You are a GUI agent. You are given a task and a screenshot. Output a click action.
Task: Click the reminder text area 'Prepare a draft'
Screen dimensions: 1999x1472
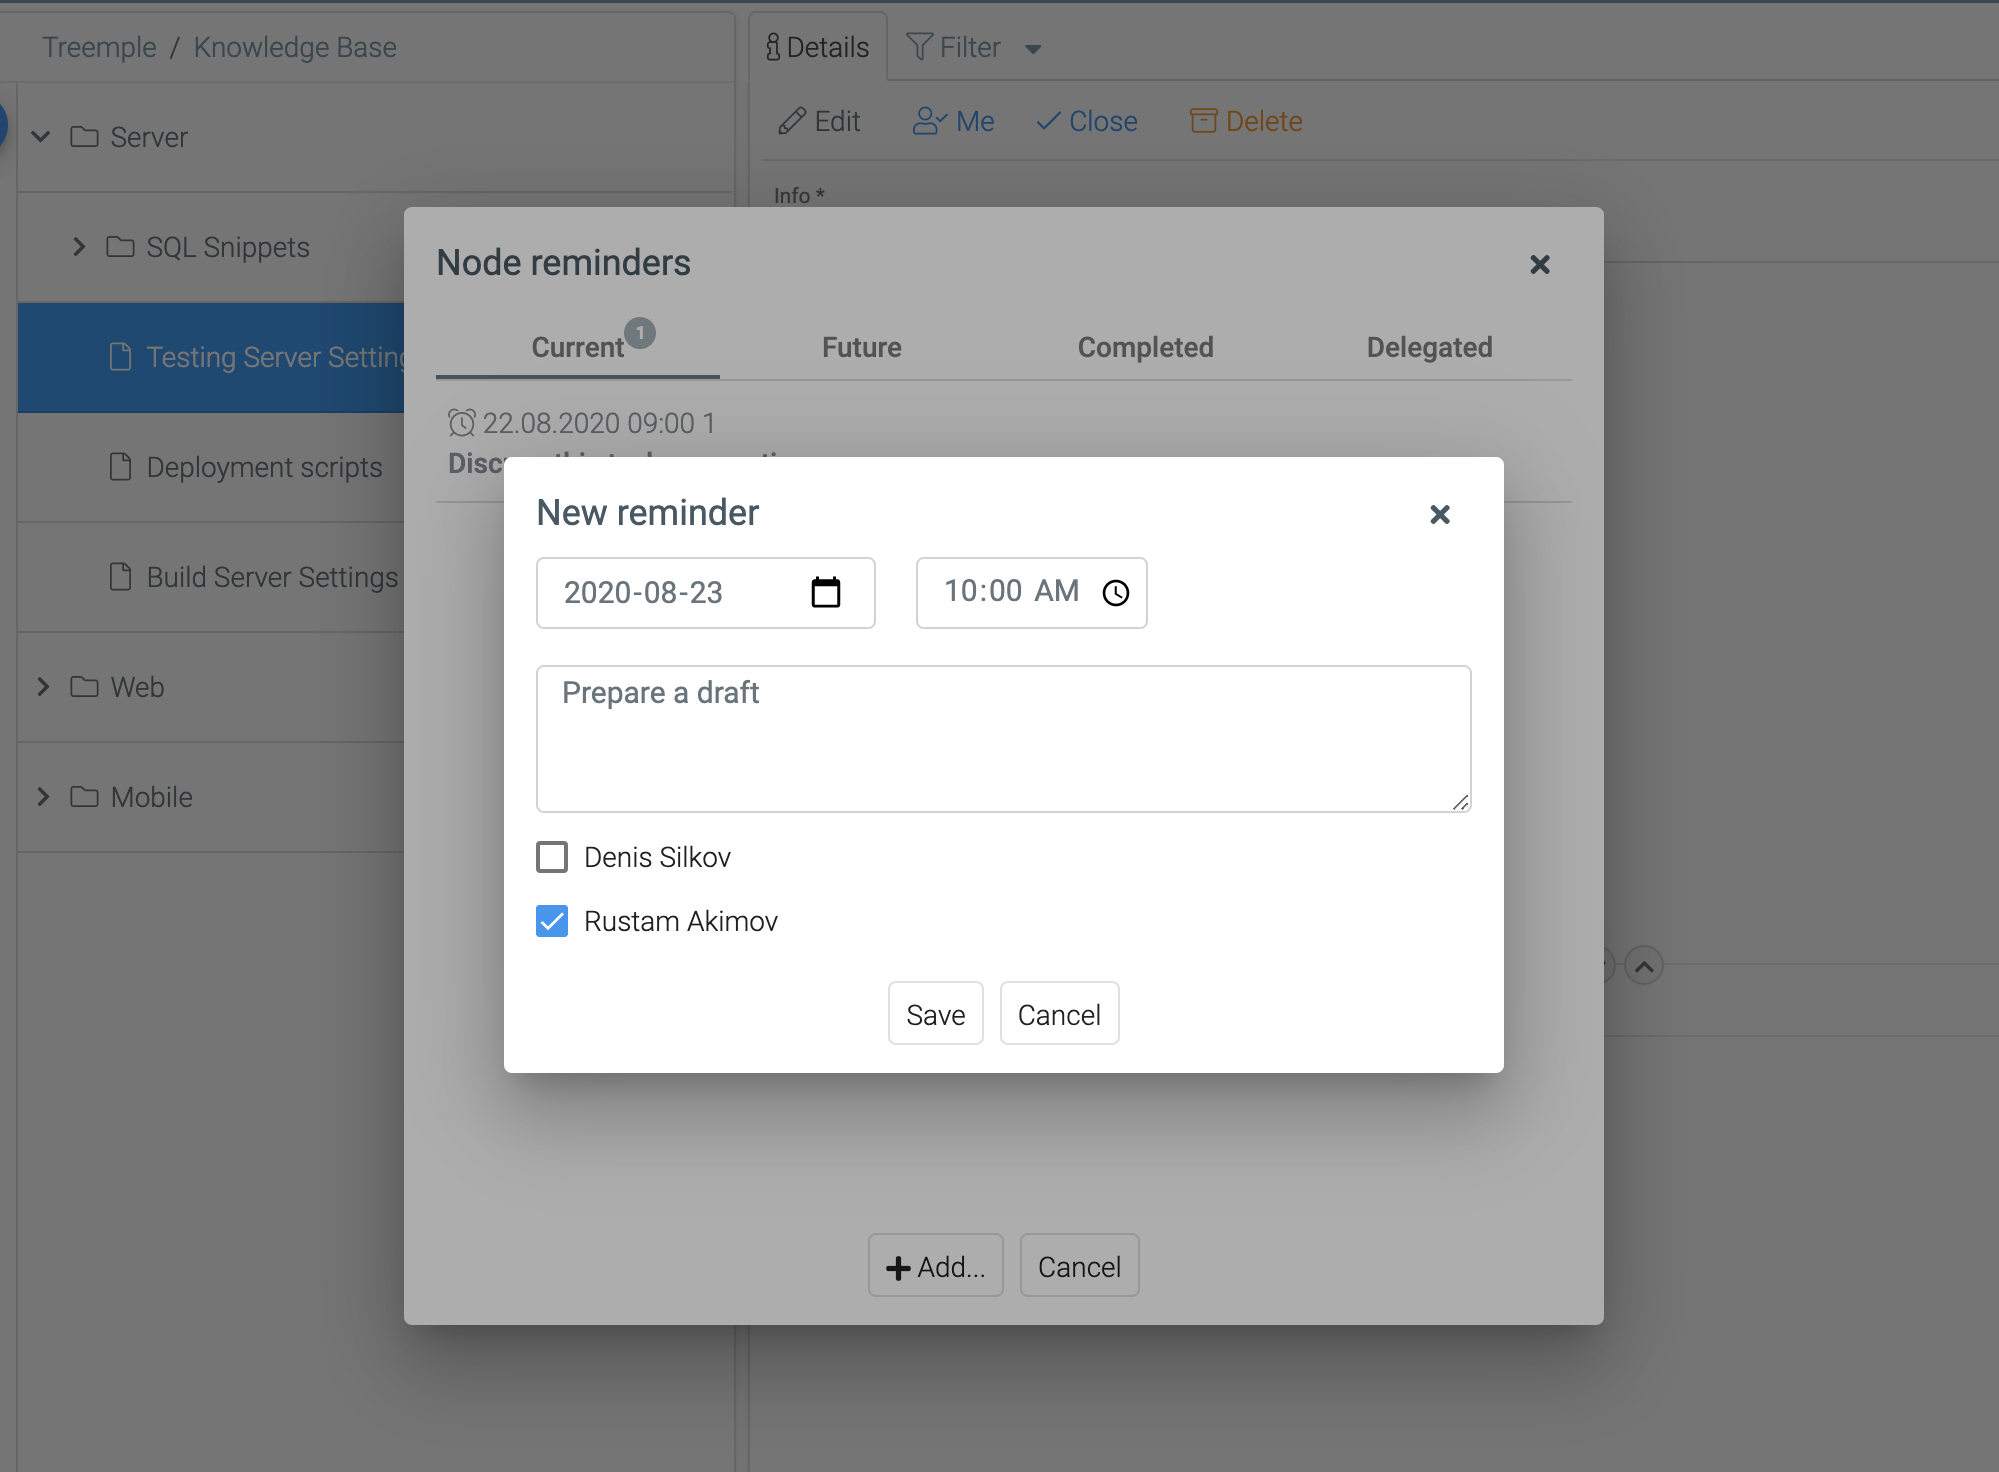point(1004,739)
